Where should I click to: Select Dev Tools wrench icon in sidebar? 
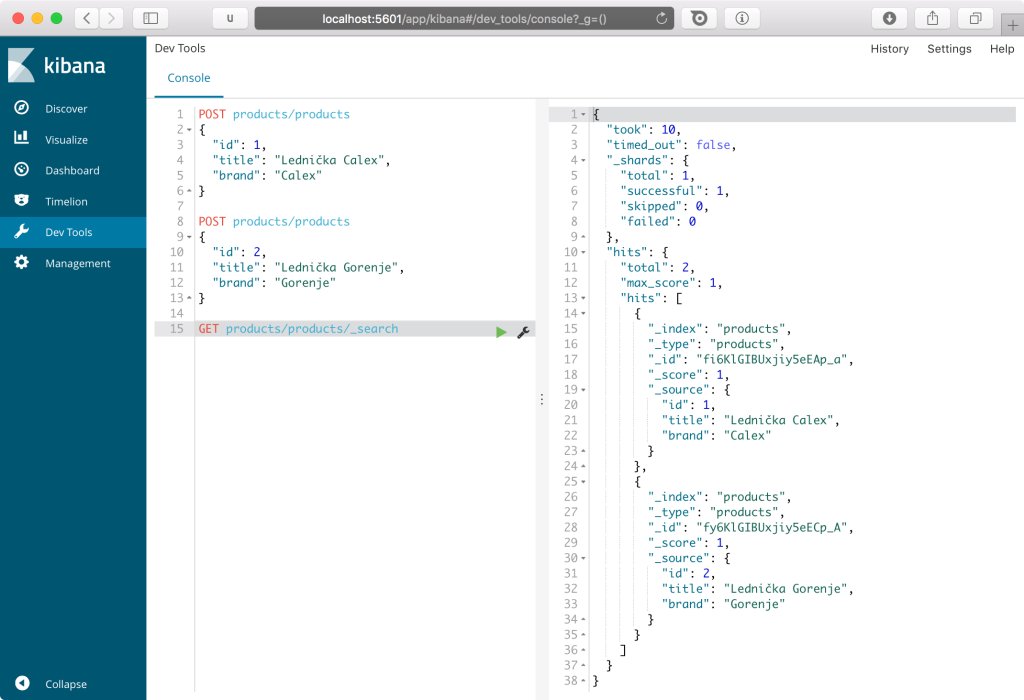[22, 232]
